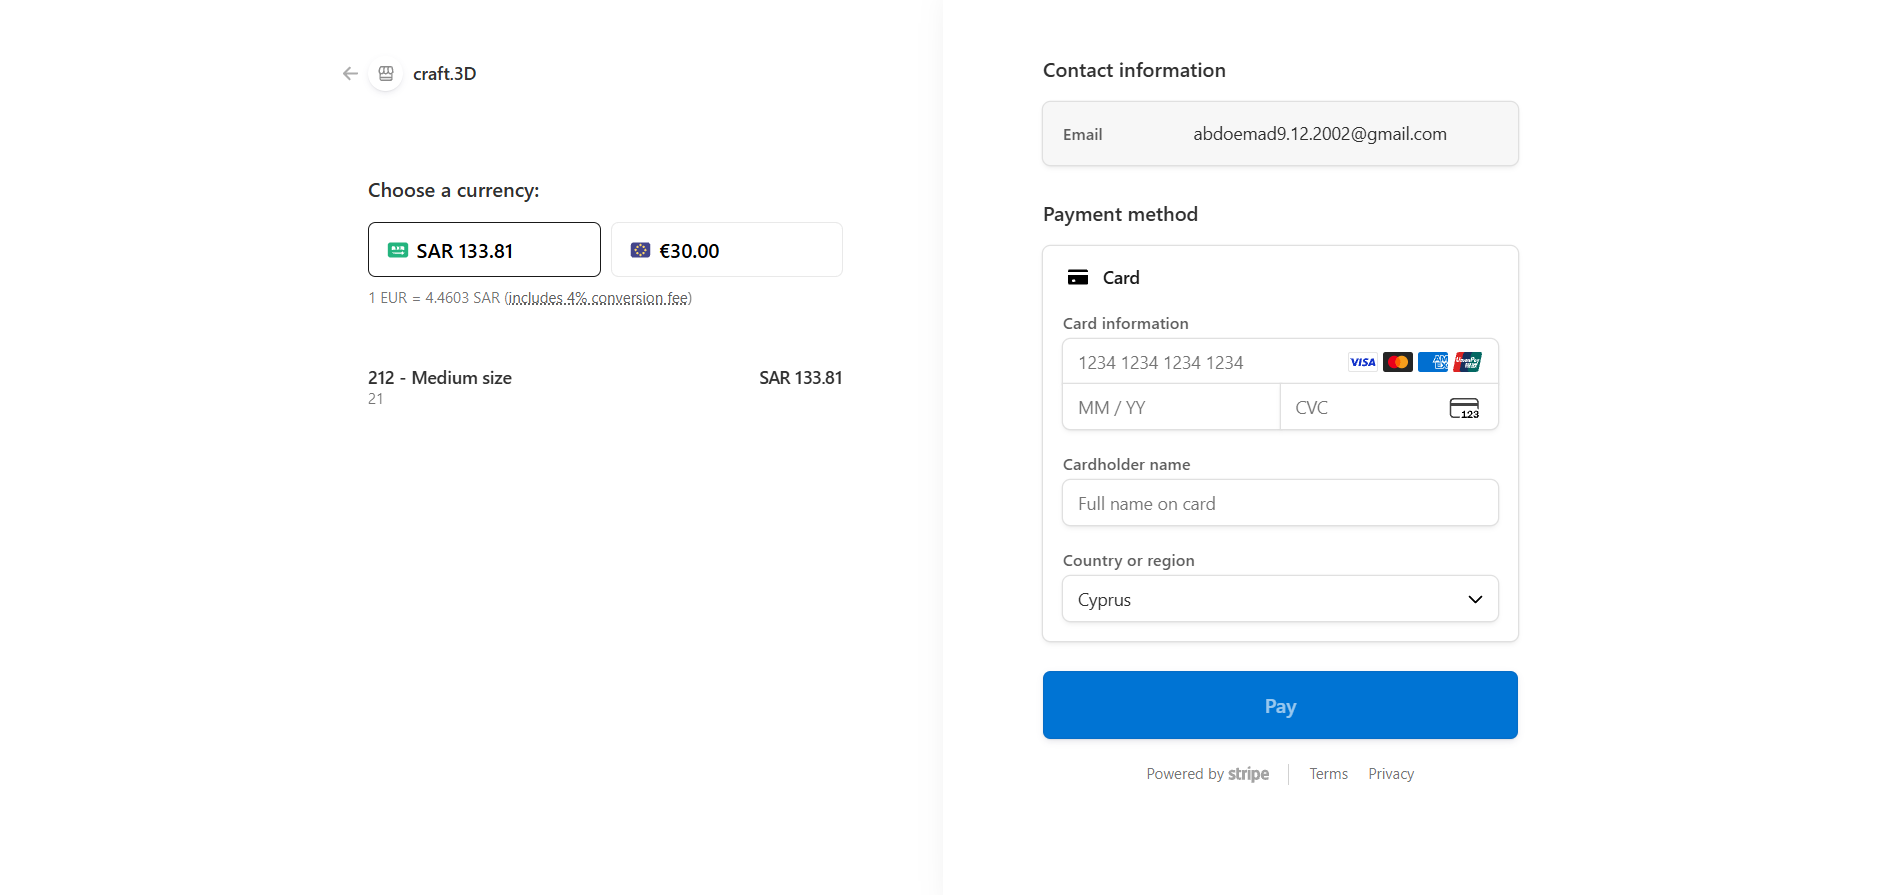Open the Powered by Stripe link
Screen dimensions: 1883x895
click(1208, 774)
